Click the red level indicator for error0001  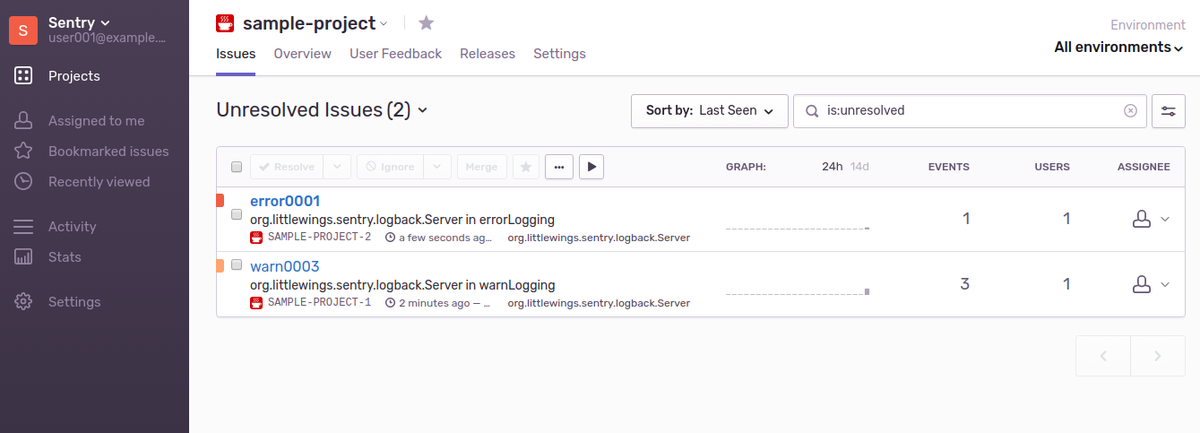(220, 201)
